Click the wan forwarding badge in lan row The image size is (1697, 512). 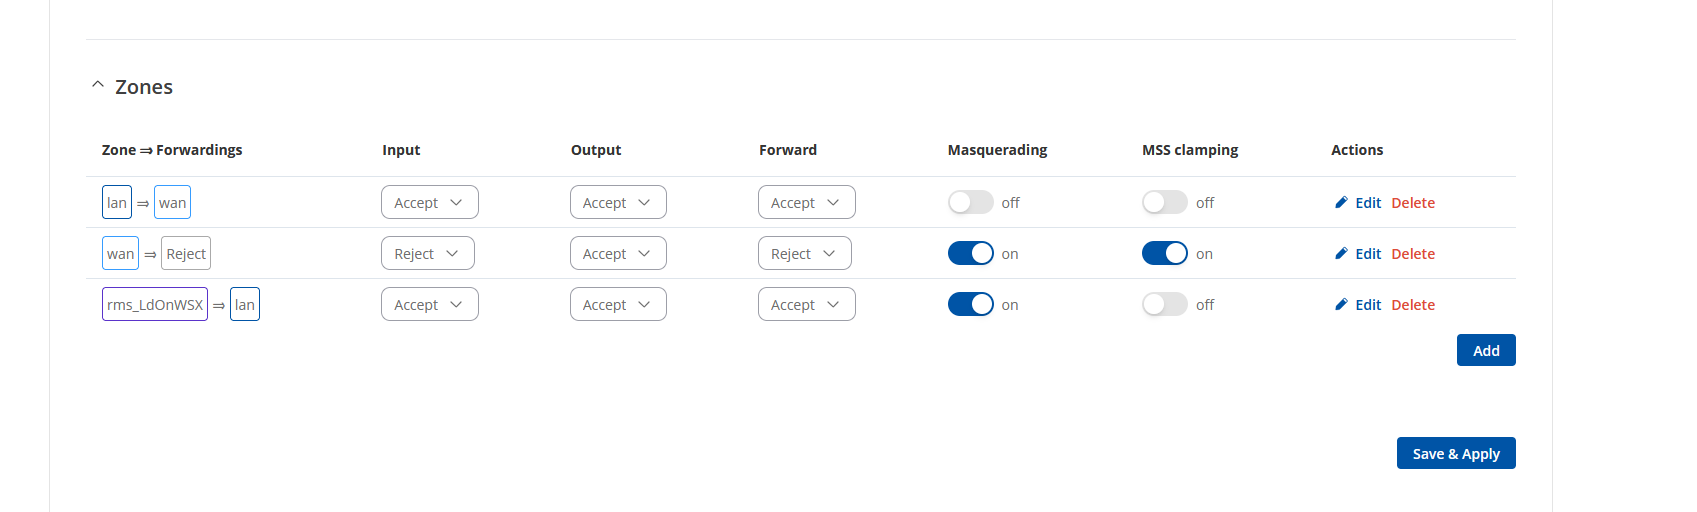tap(172, 203)
